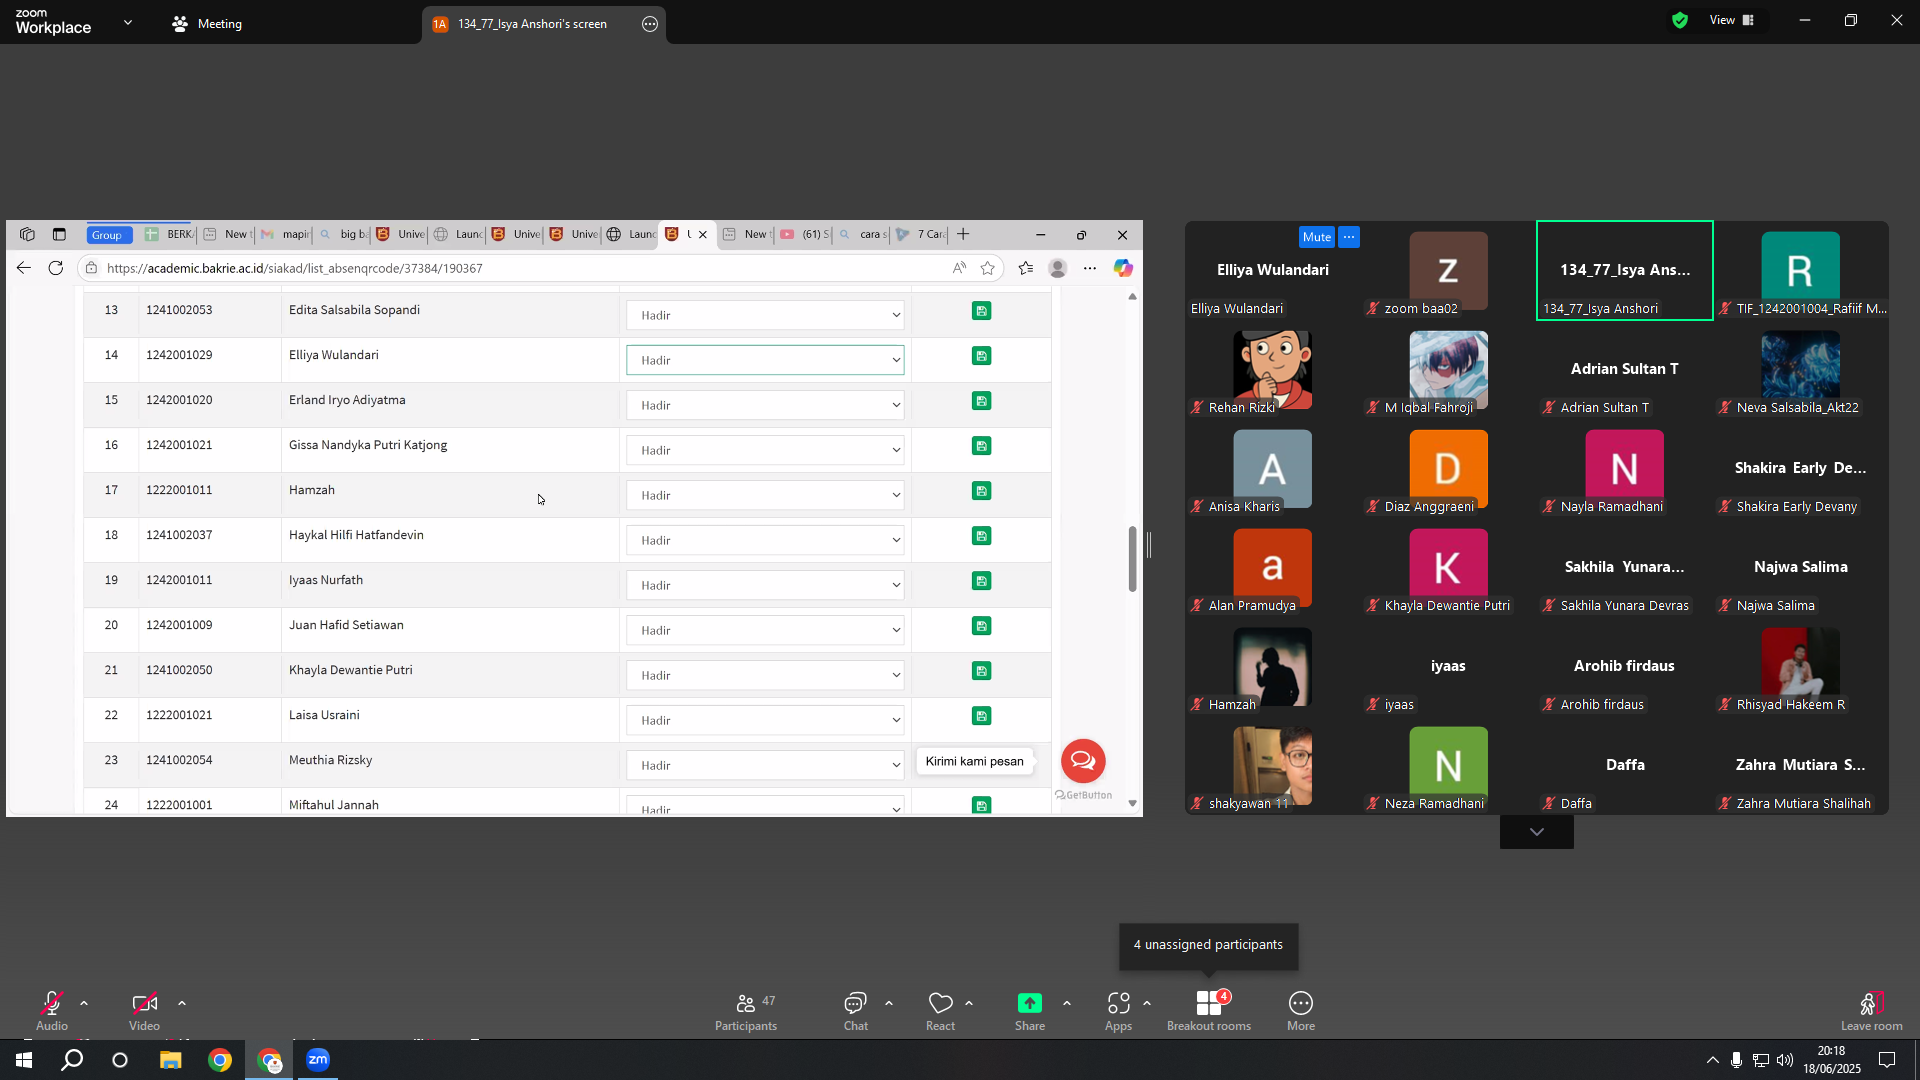Open screen share options ellipsis

tap(650, 24)
